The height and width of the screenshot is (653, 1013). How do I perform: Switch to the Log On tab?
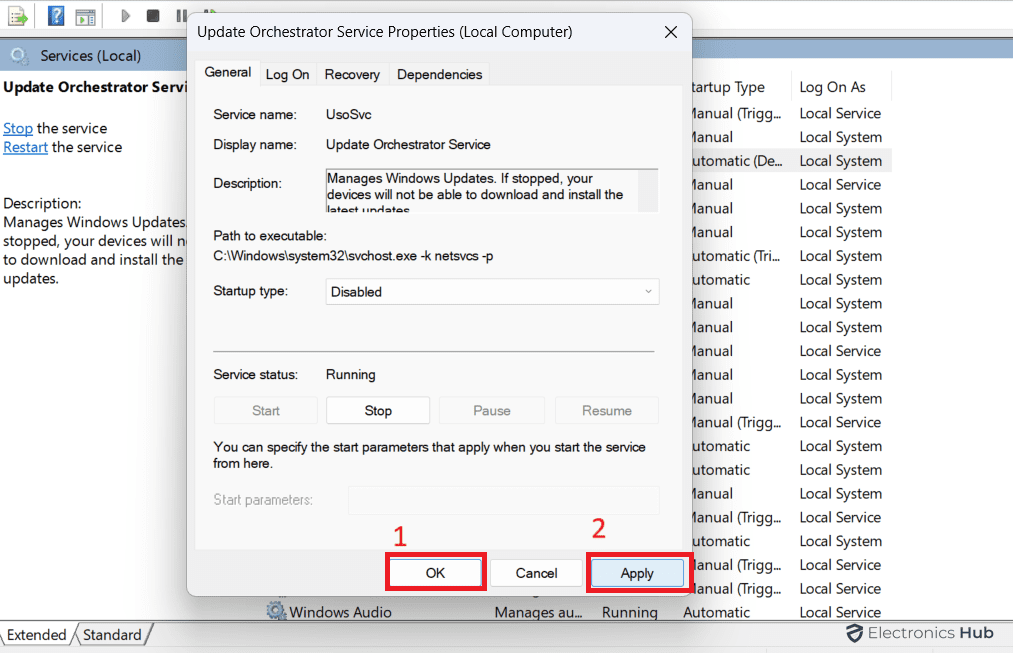(x=287, y=74)
